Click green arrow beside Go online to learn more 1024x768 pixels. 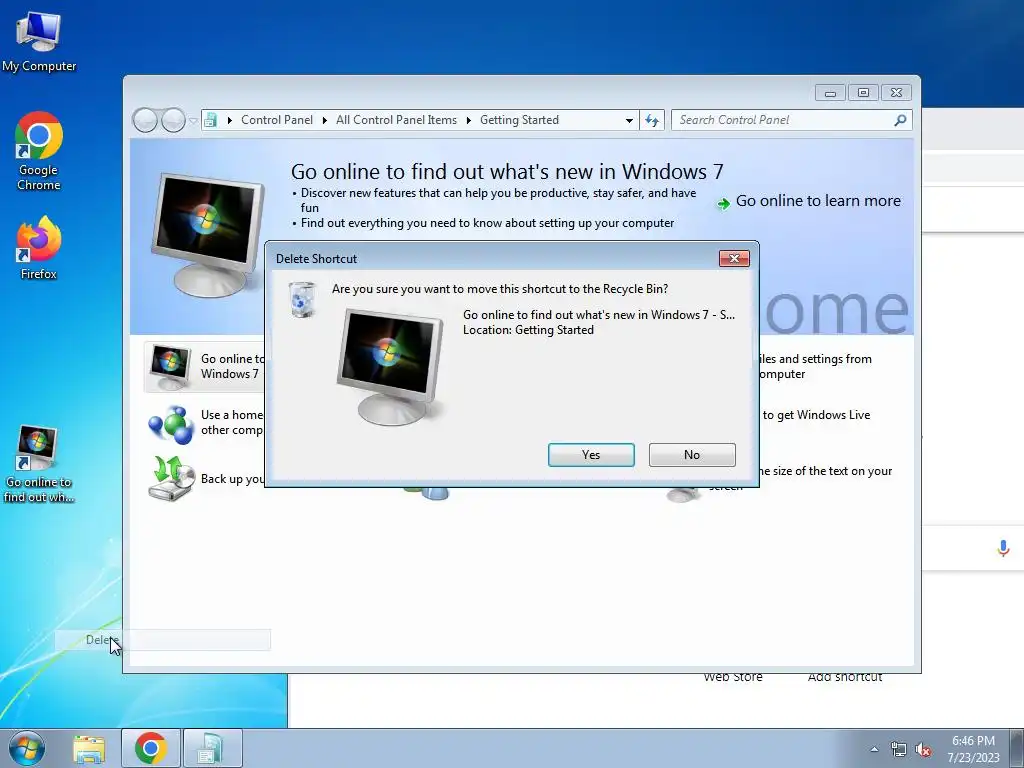coord(724,204)
